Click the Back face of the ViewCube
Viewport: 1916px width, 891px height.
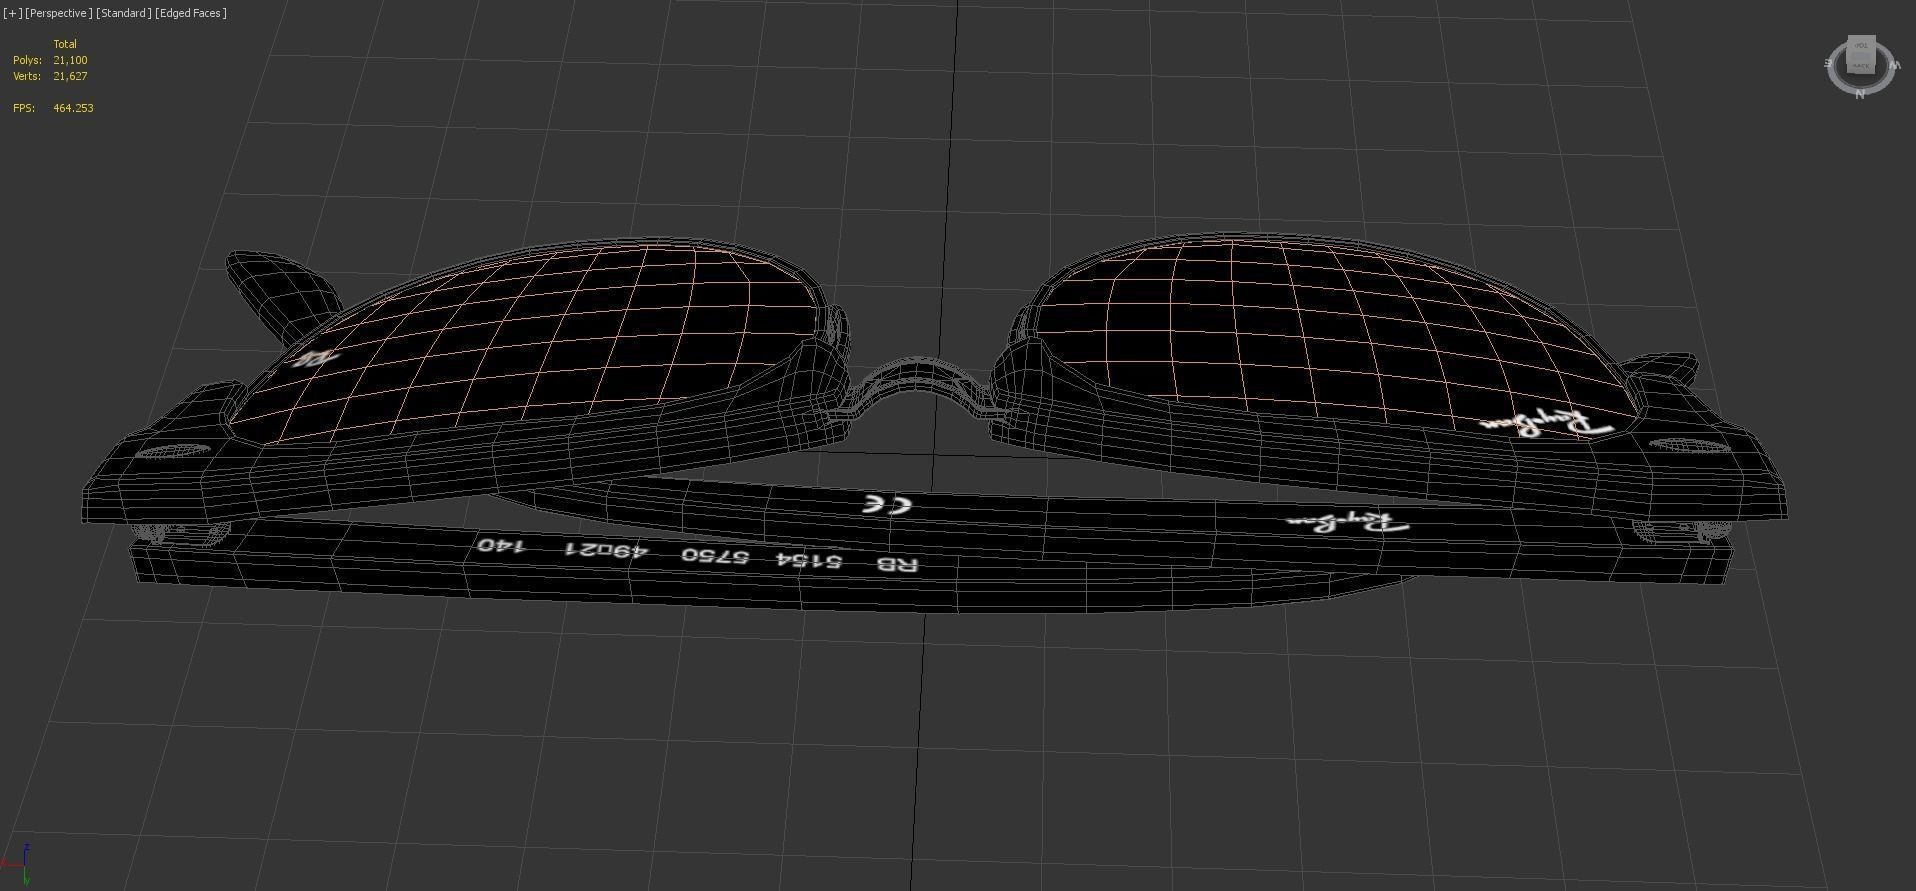[x=1861, y=64]
